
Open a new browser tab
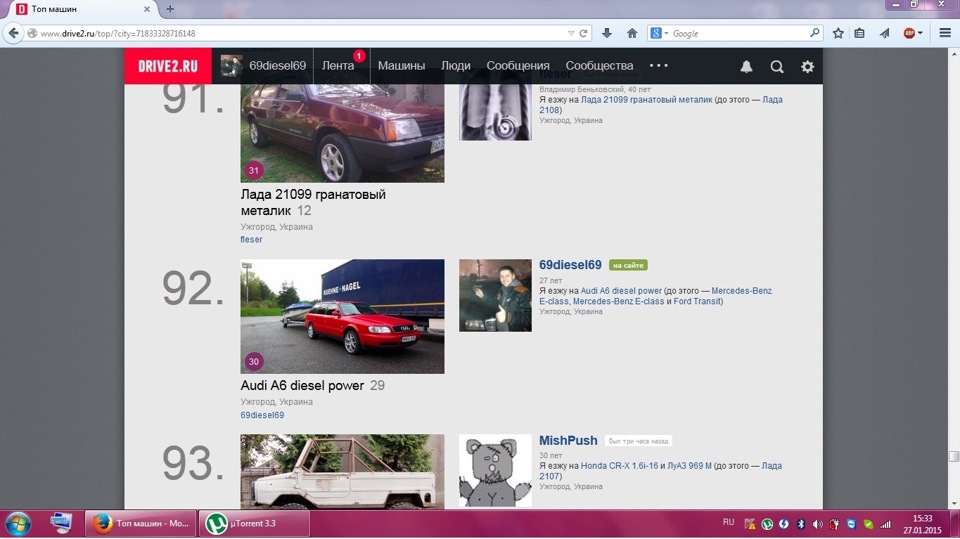click(x=170, y=9)
